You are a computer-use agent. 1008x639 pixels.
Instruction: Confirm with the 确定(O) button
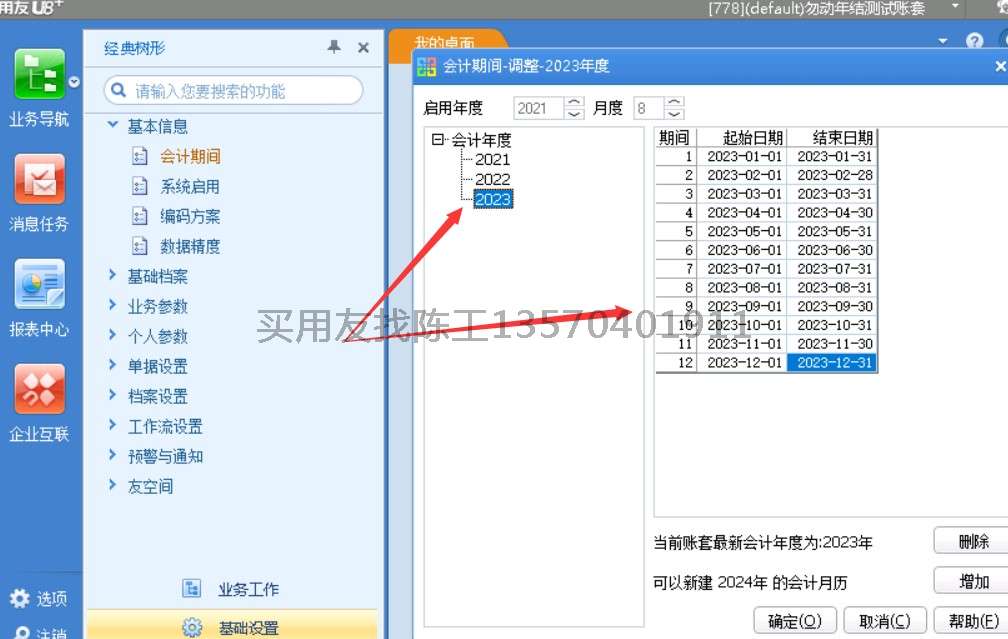(795, 621)
